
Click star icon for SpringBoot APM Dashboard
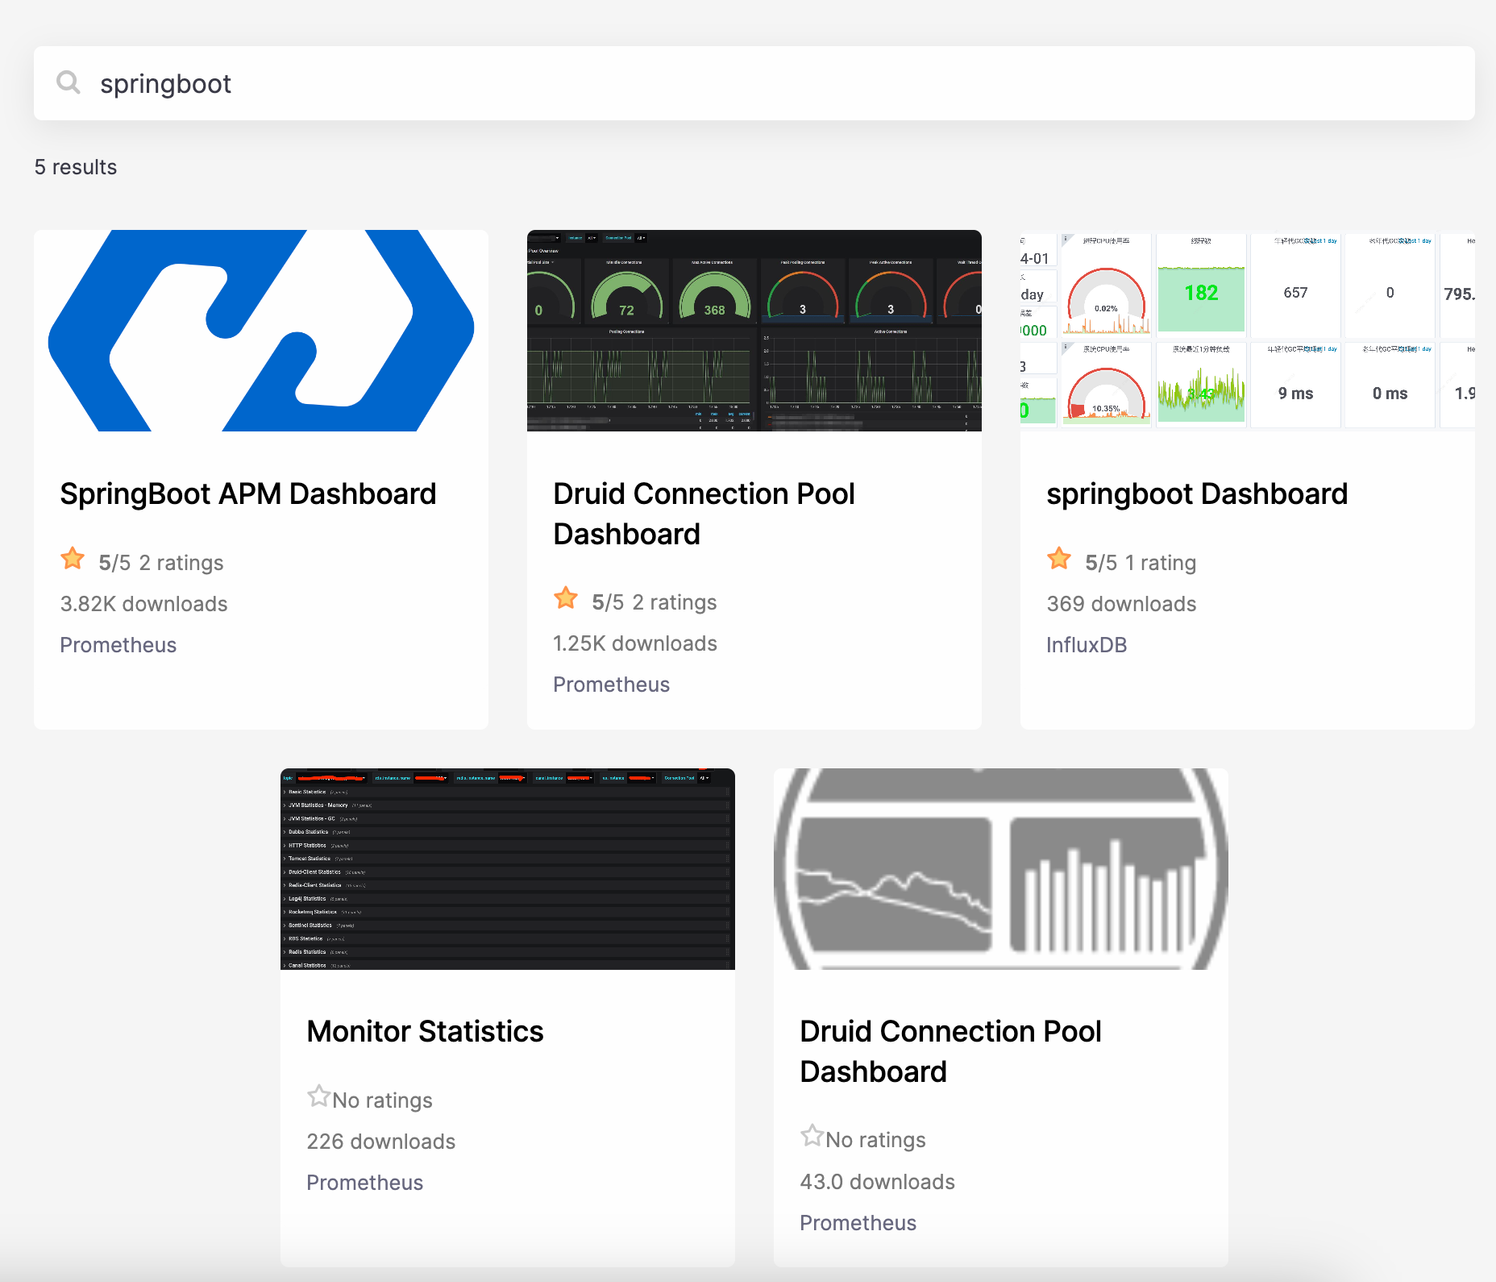point(73,559)
